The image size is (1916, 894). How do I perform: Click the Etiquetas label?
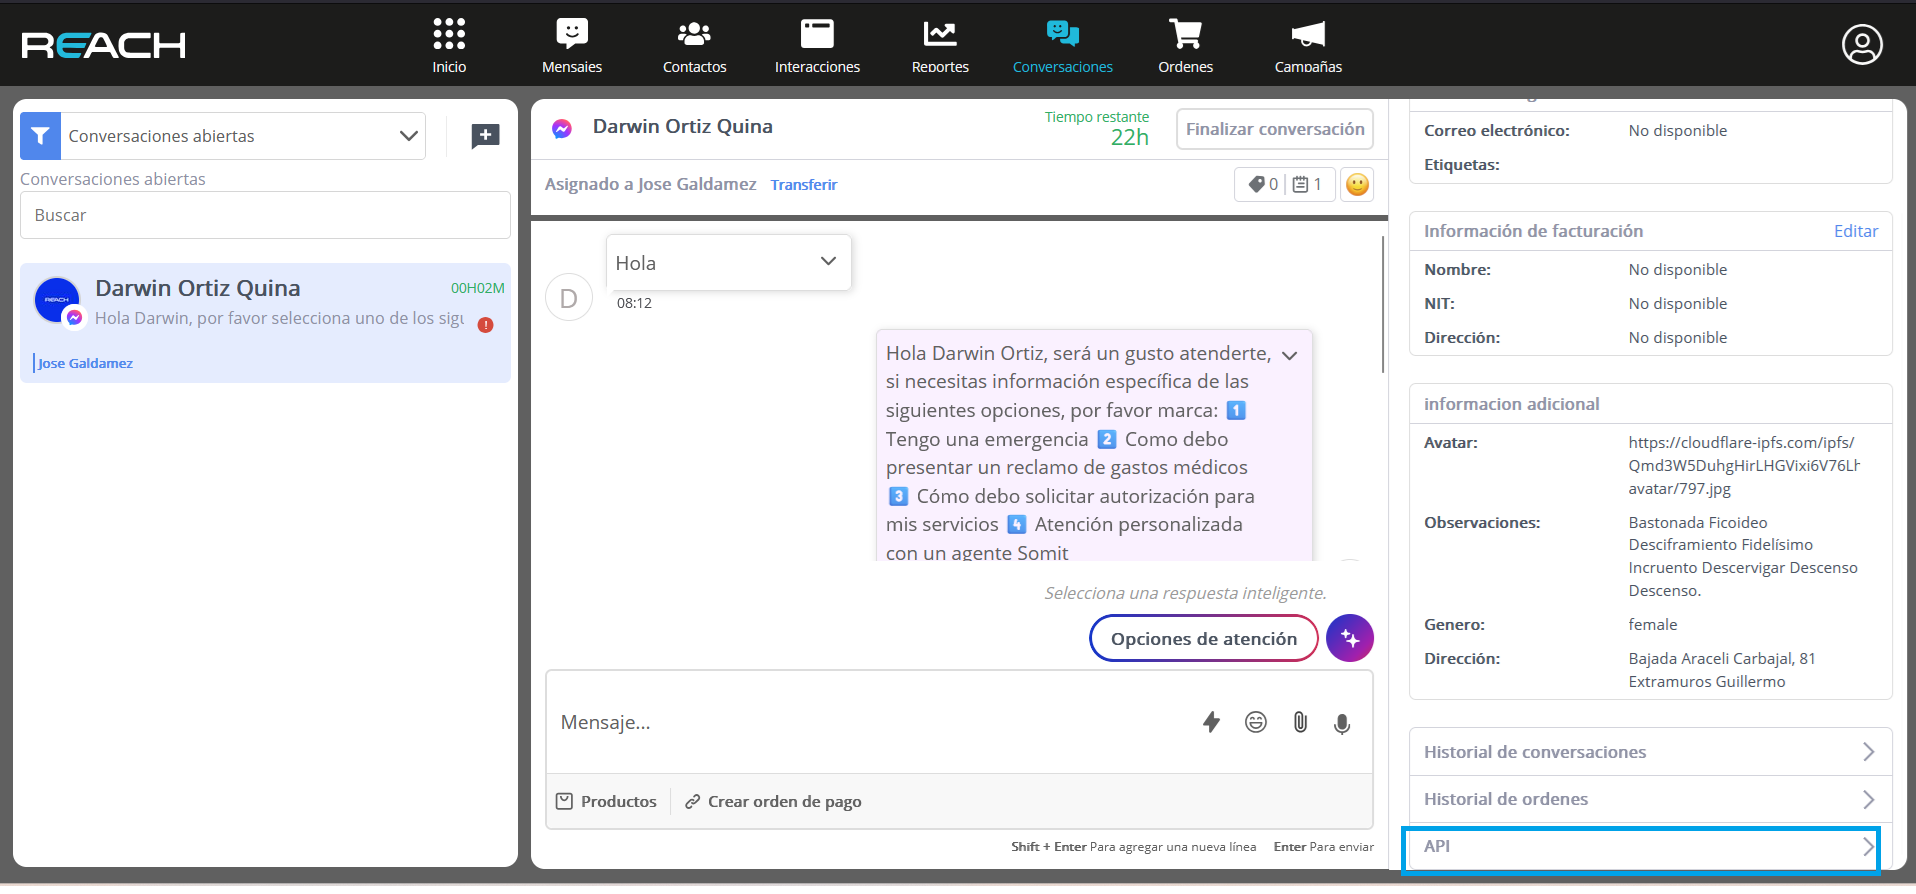tap(1462, 165)
